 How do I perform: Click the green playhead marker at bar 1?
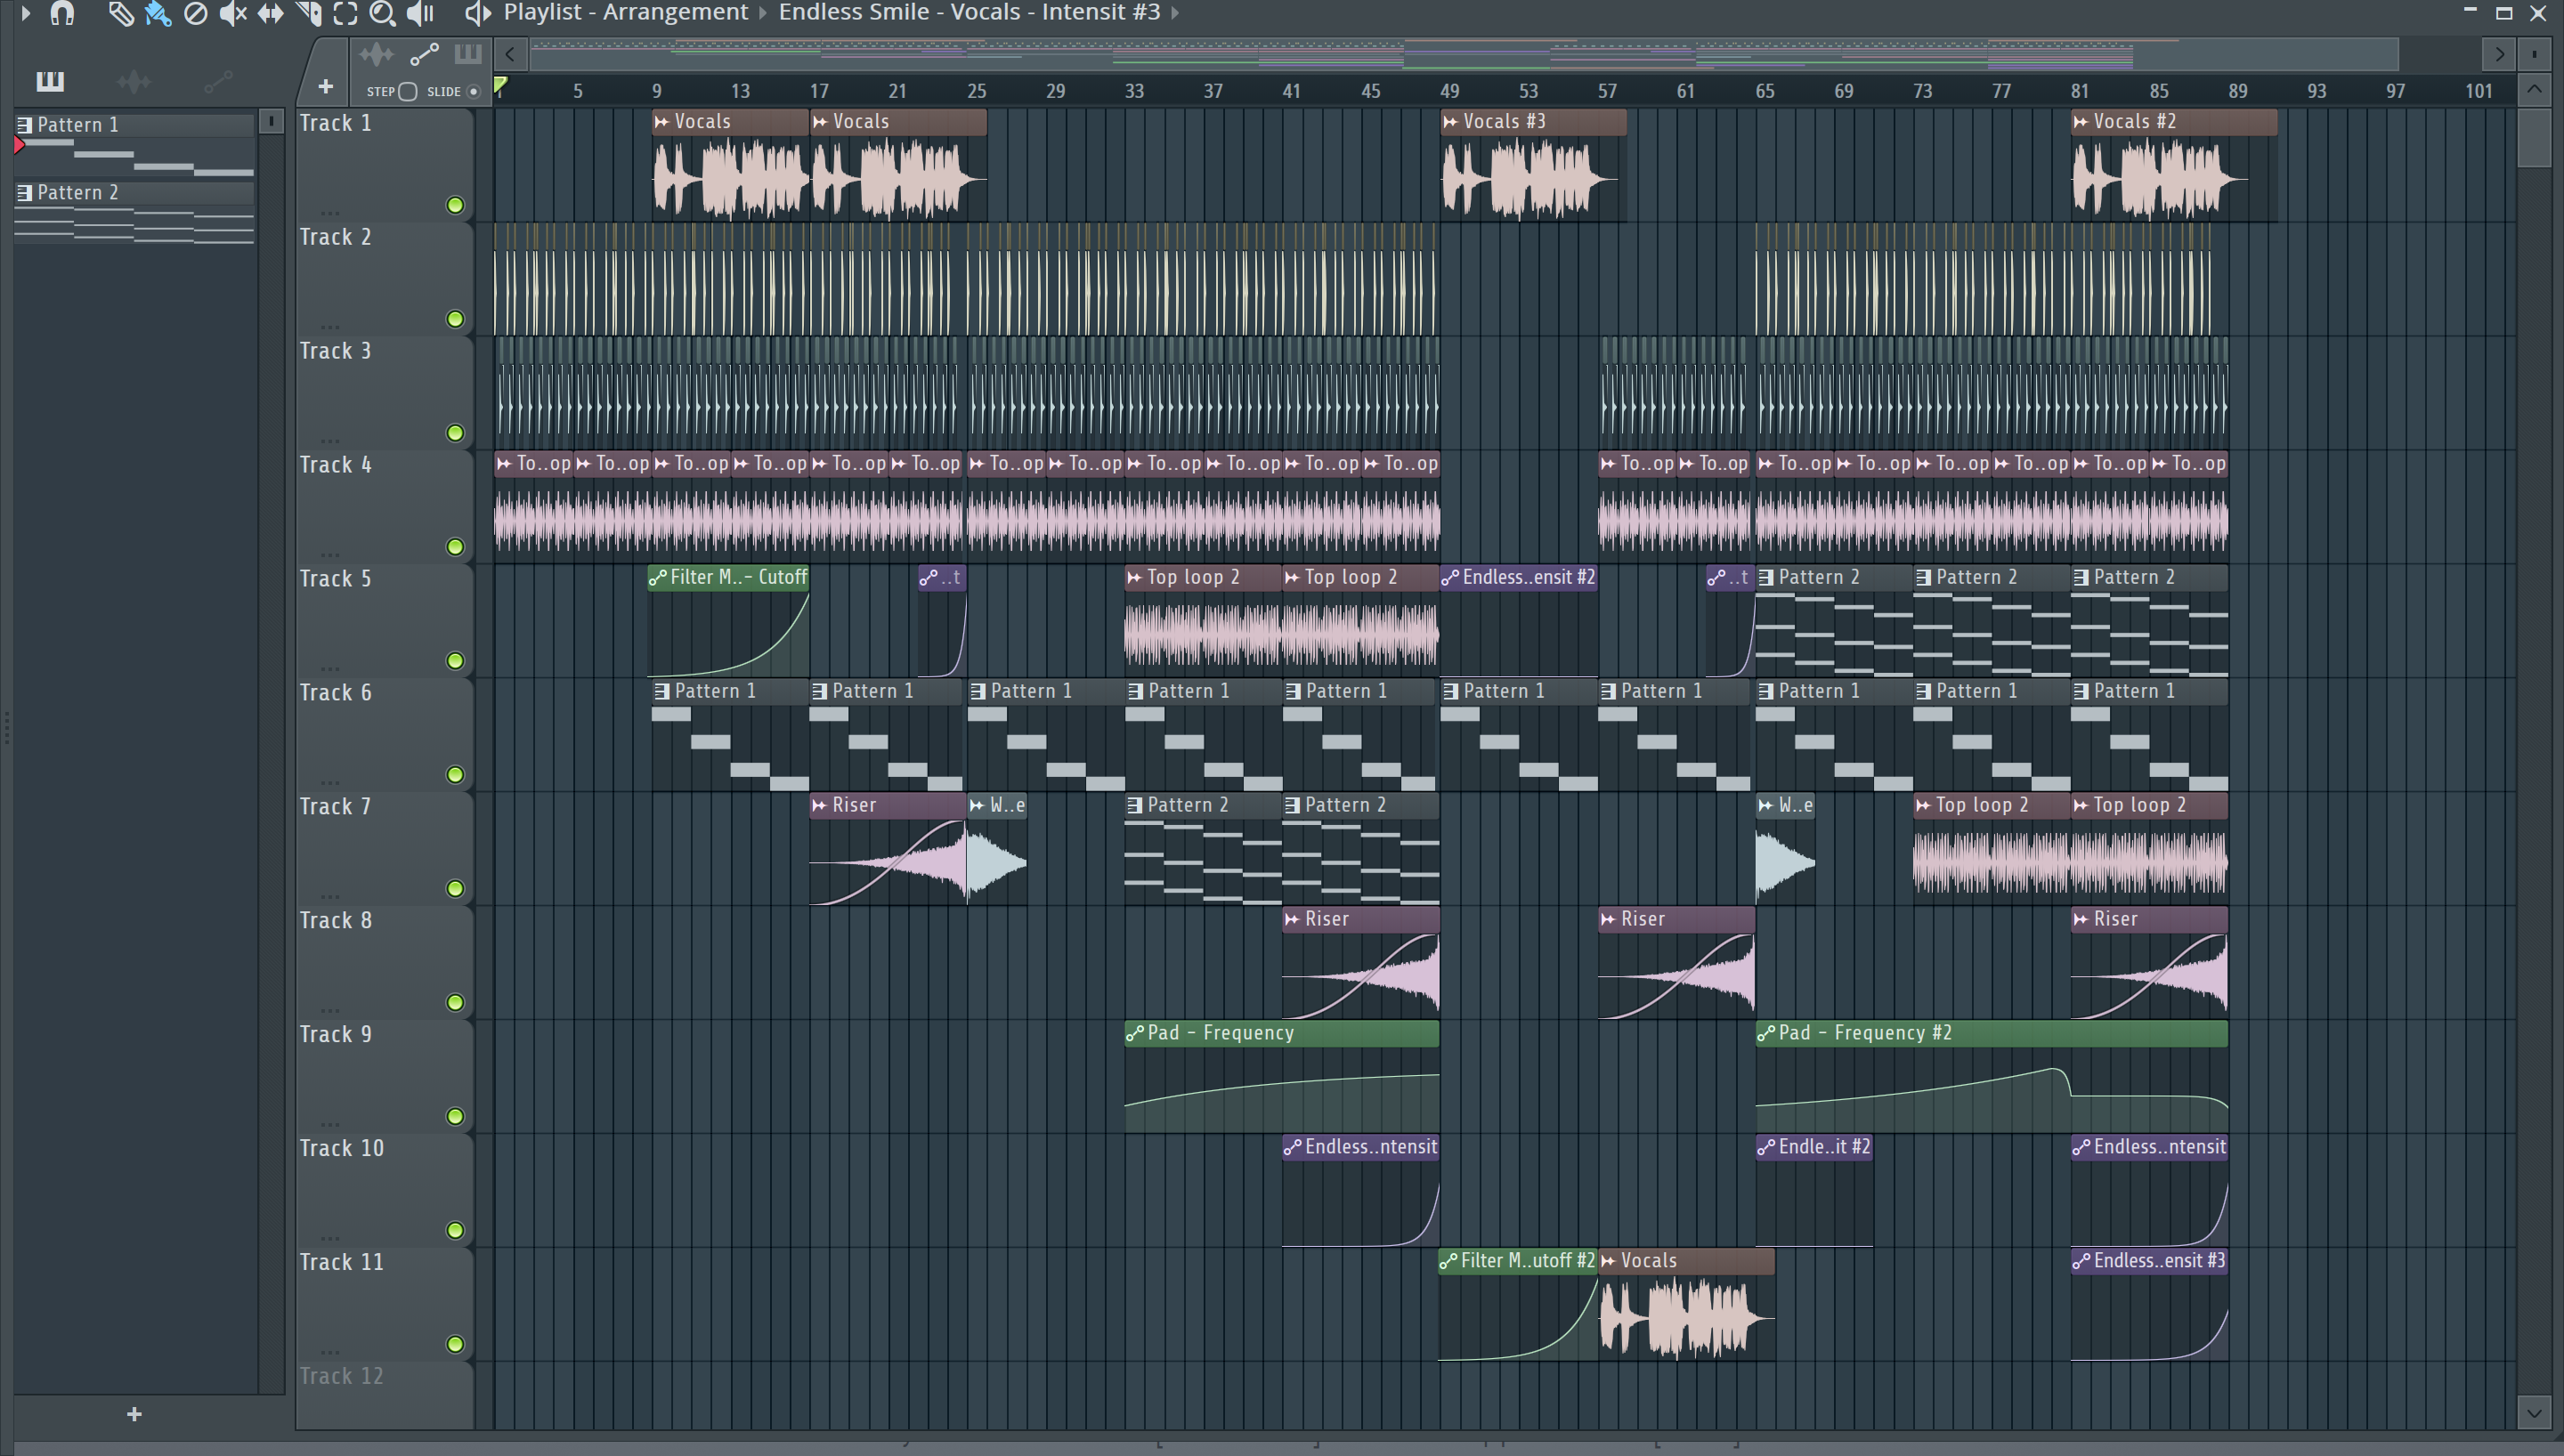501,85
